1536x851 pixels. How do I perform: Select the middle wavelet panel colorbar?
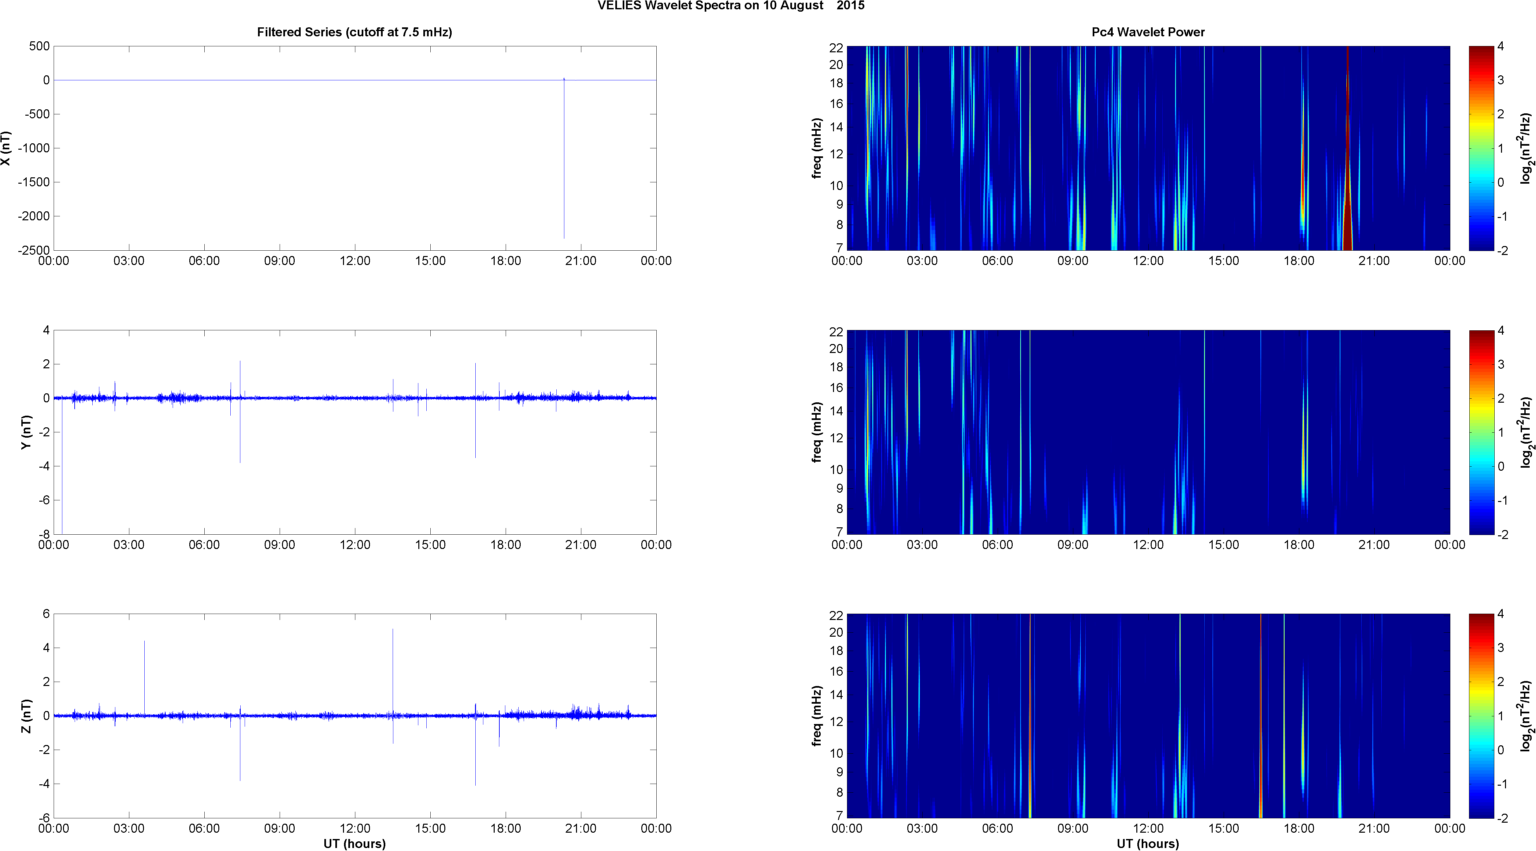[1481, 432]
